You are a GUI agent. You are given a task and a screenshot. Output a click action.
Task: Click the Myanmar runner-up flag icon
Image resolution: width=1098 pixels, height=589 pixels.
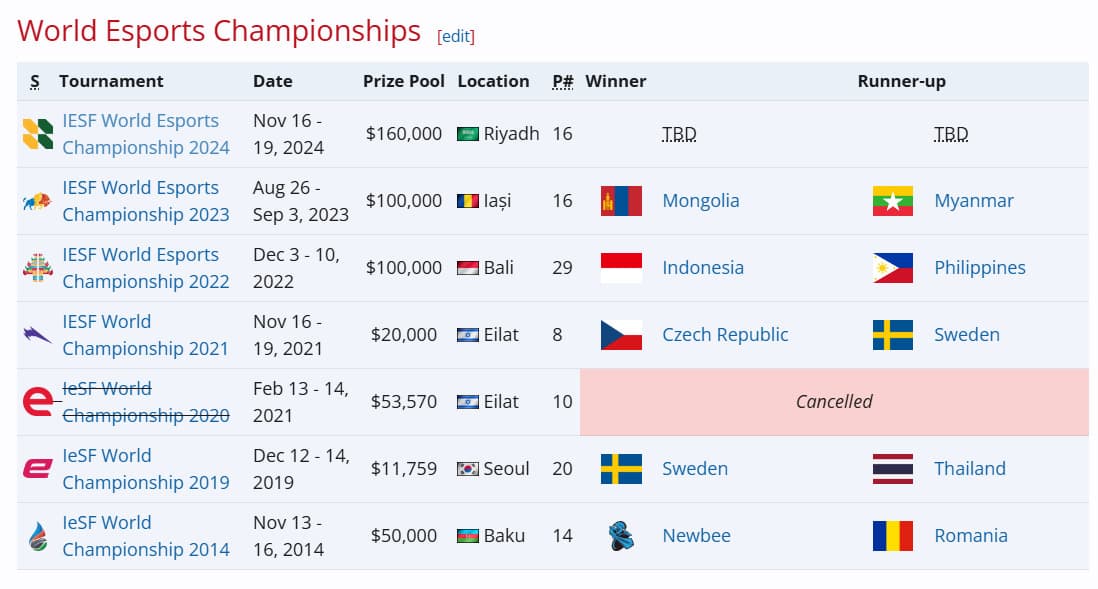(x=893, y=200)
